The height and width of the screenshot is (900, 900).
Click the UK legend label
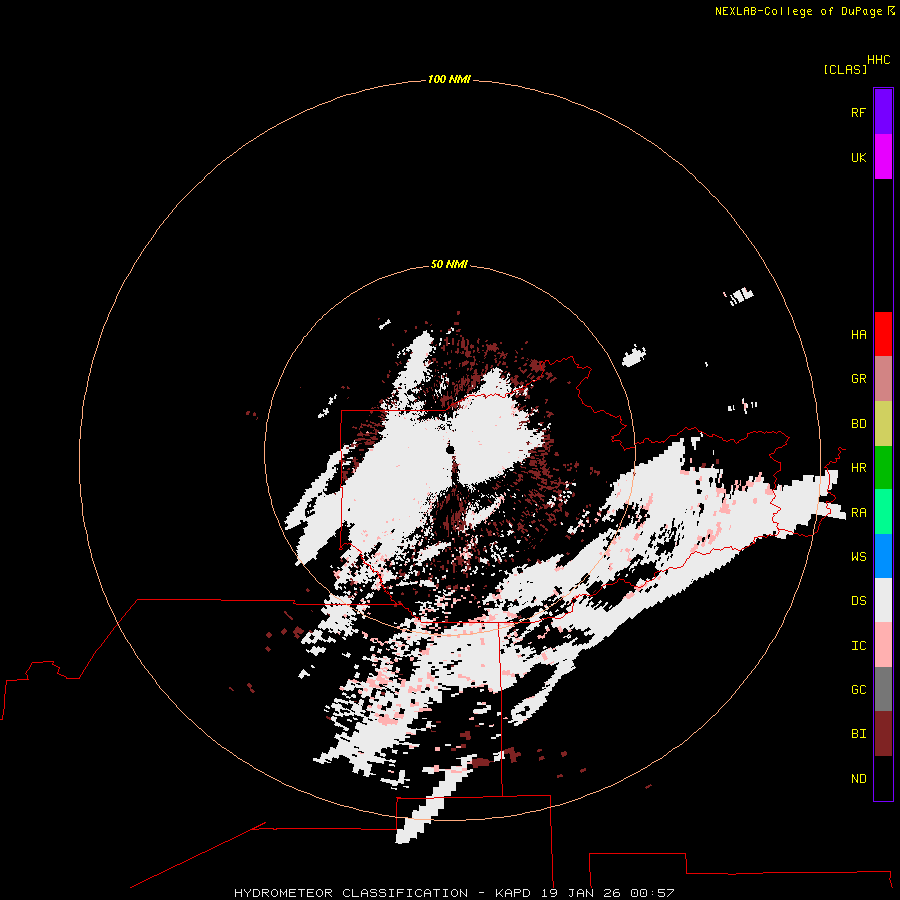pos(858,158)
